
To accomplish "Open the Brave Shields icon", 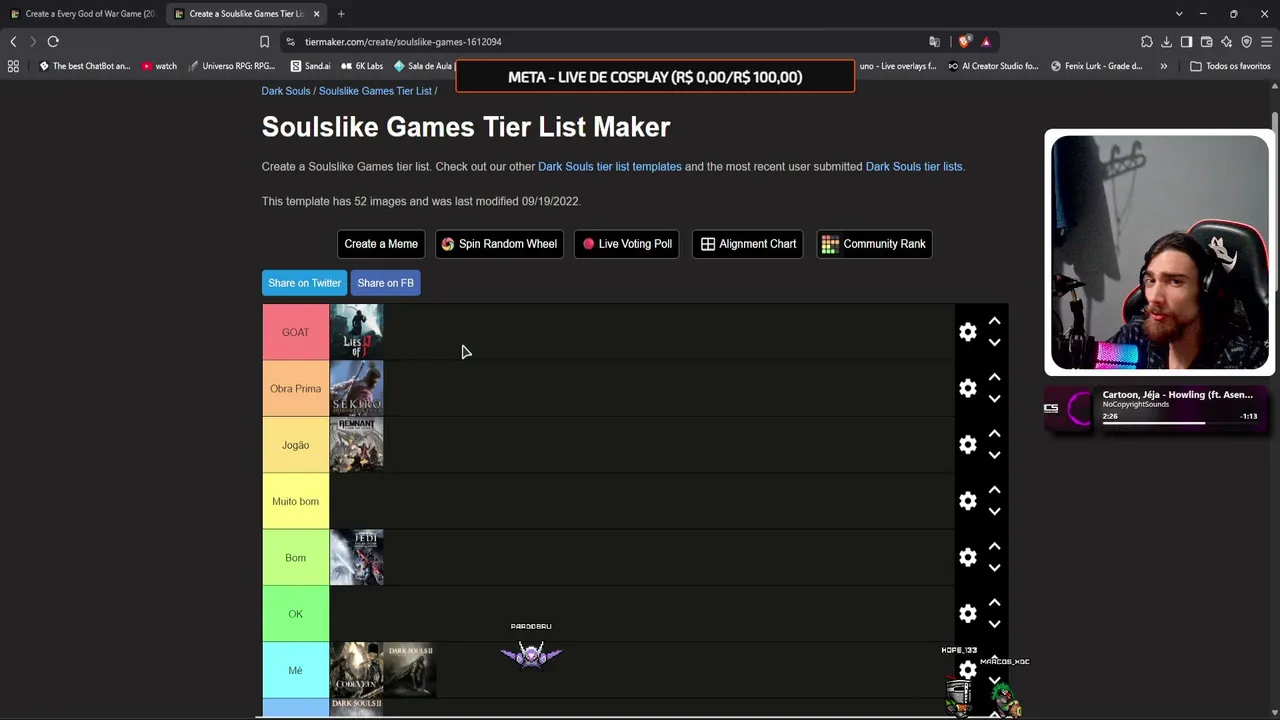I will [x=964, y=42].
